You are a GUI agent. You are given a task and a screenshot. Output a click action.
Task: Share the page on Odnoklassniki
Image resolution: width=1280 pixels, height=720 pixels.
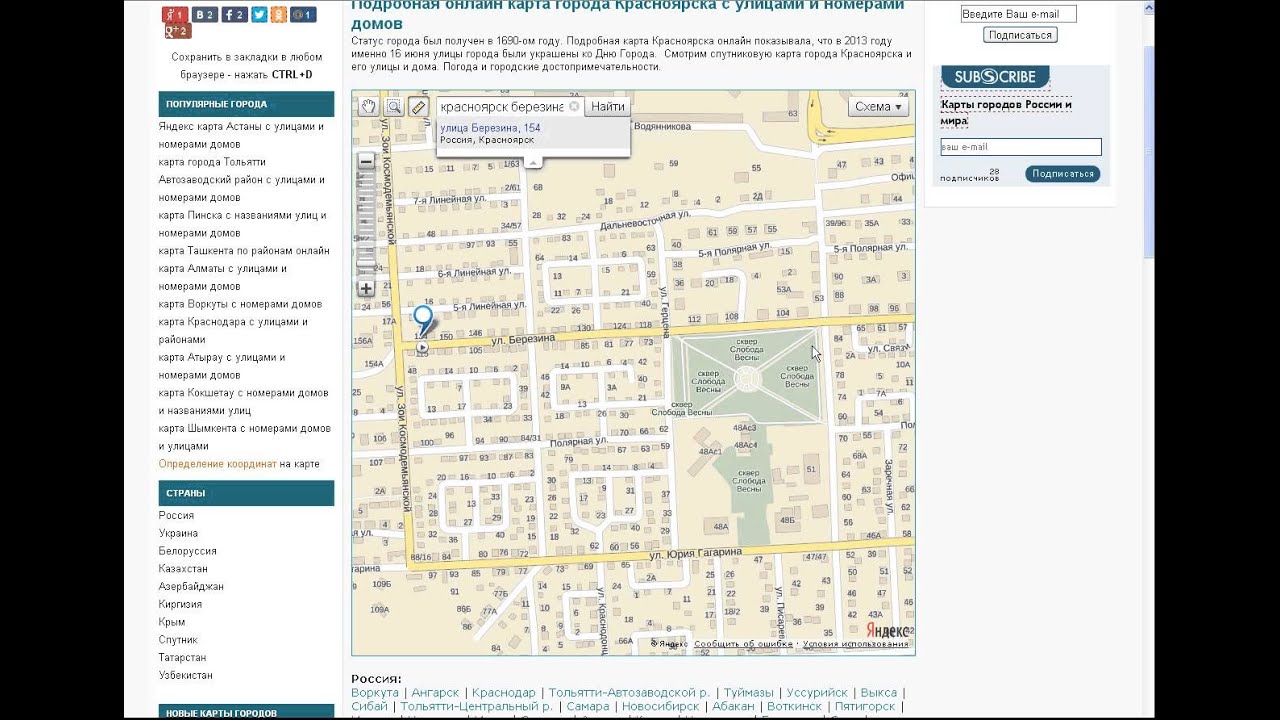279,14
